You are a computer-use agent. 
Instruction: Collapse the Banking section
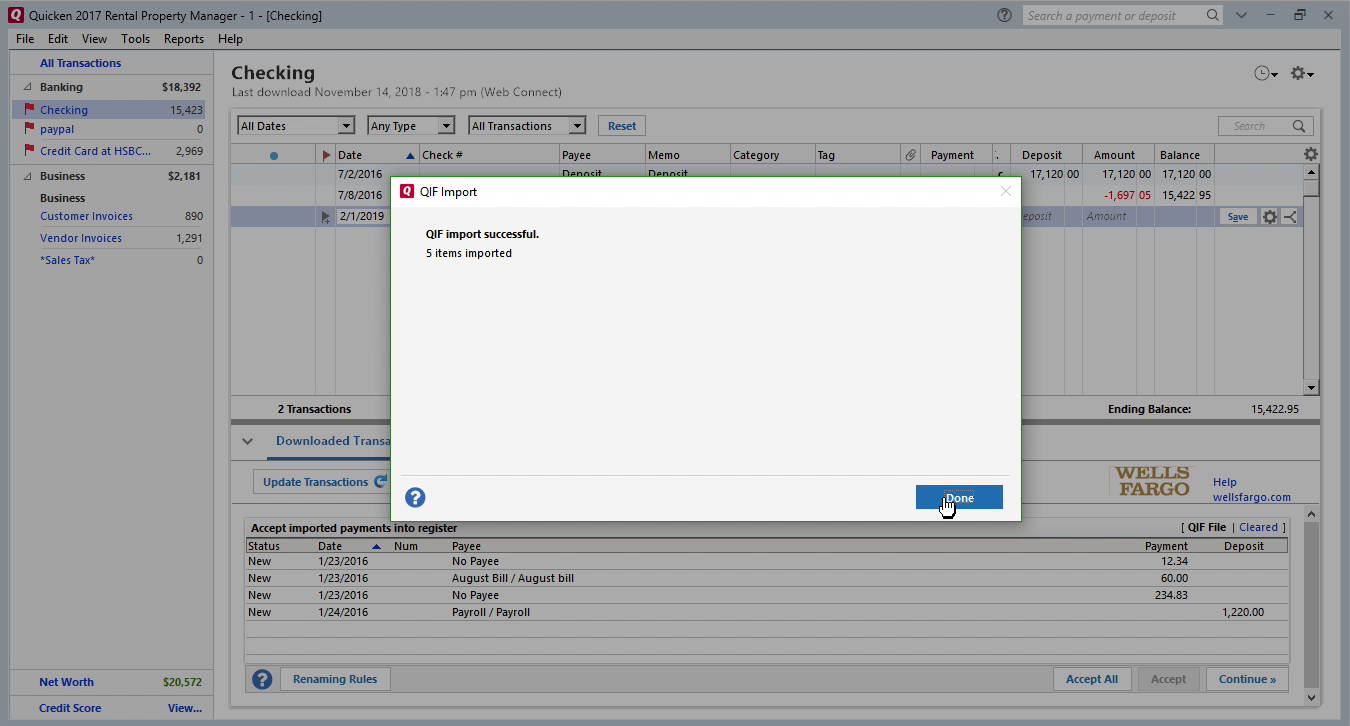(27, 87)
